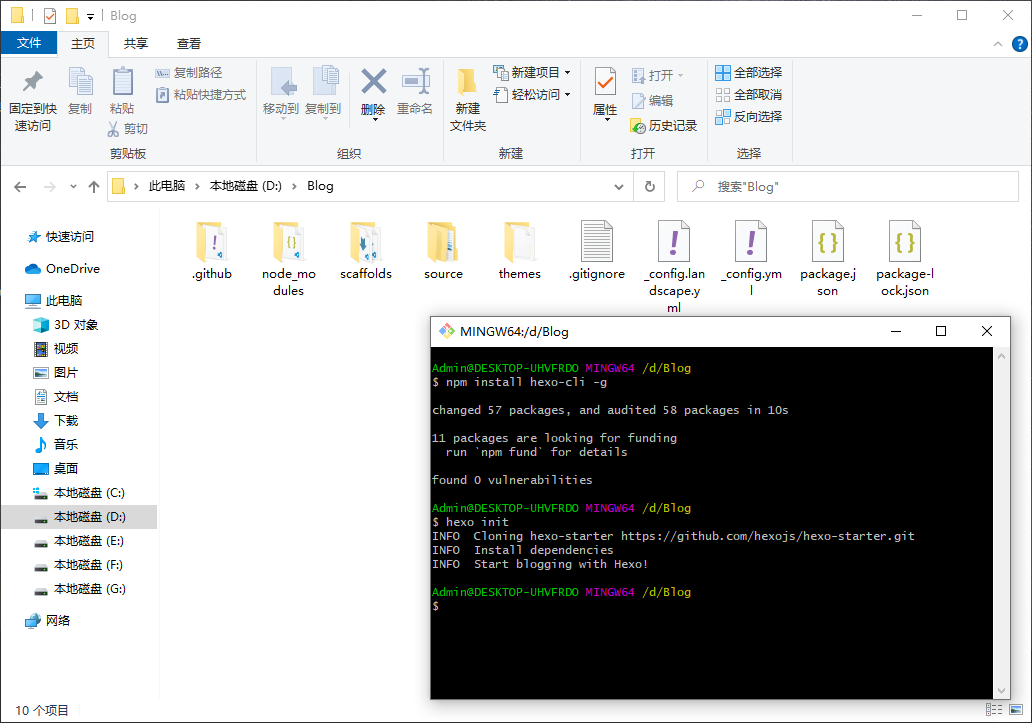Image resolution: width=1032 pixels, height=723 pixels.
Task: Open Properties from the ribbon
Action: [605, 93]
